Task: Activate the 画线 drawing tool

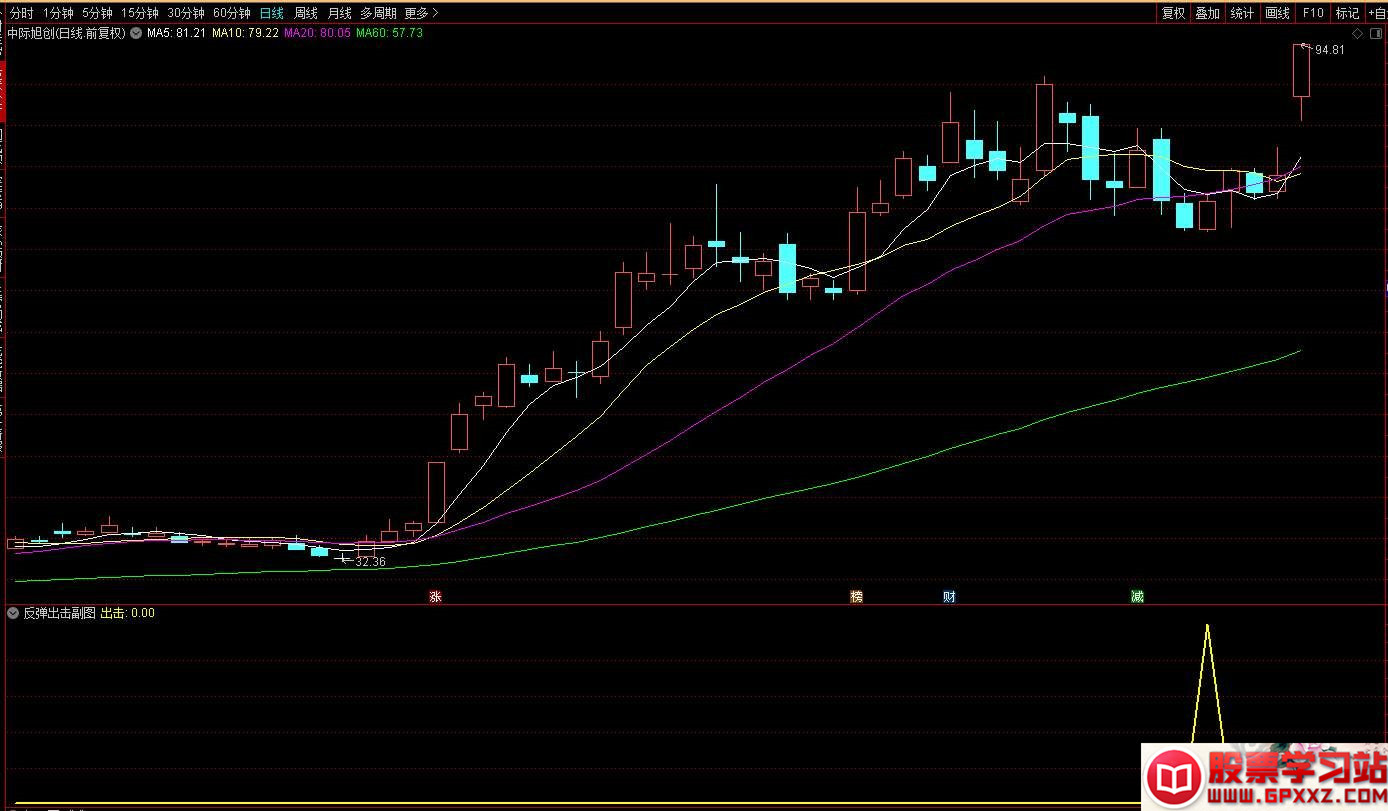Action: [1277, 13]
